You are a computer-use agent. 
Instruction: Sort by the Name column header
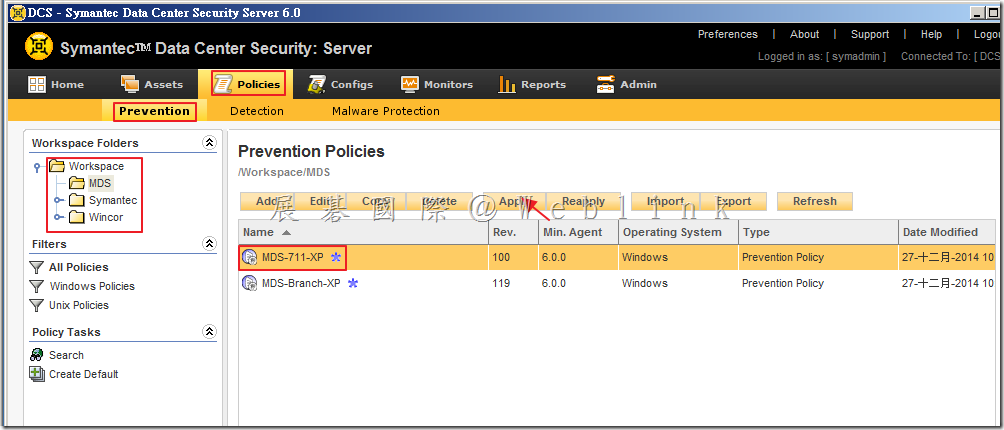point(363,232)
